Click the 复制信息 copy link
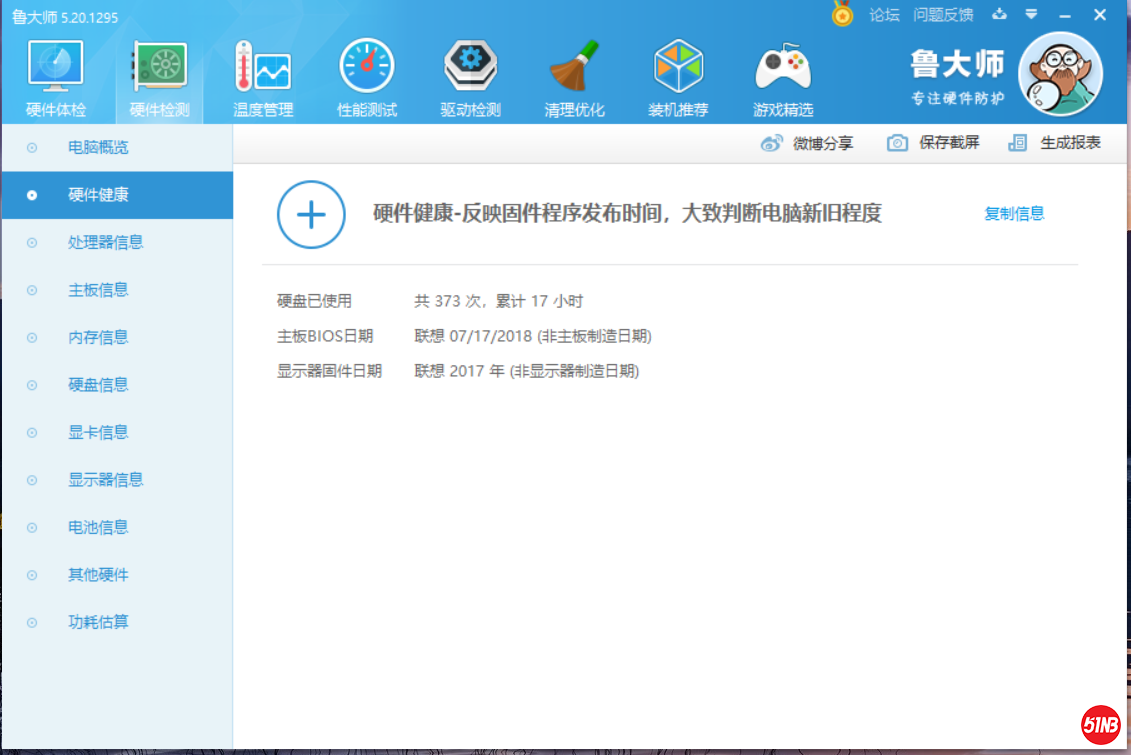 (1014, 213)
